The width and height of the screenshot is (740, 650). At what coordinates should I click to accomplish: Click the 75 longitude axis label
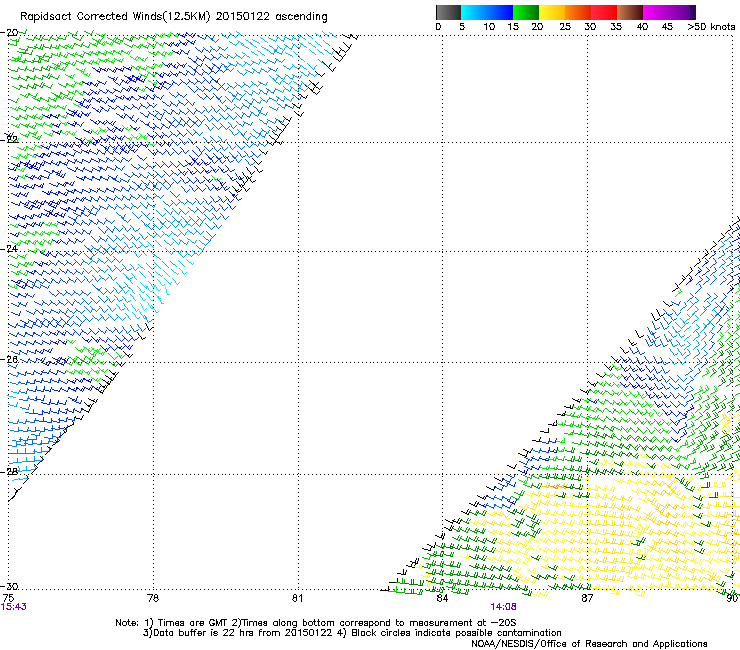tap(8, 598)
